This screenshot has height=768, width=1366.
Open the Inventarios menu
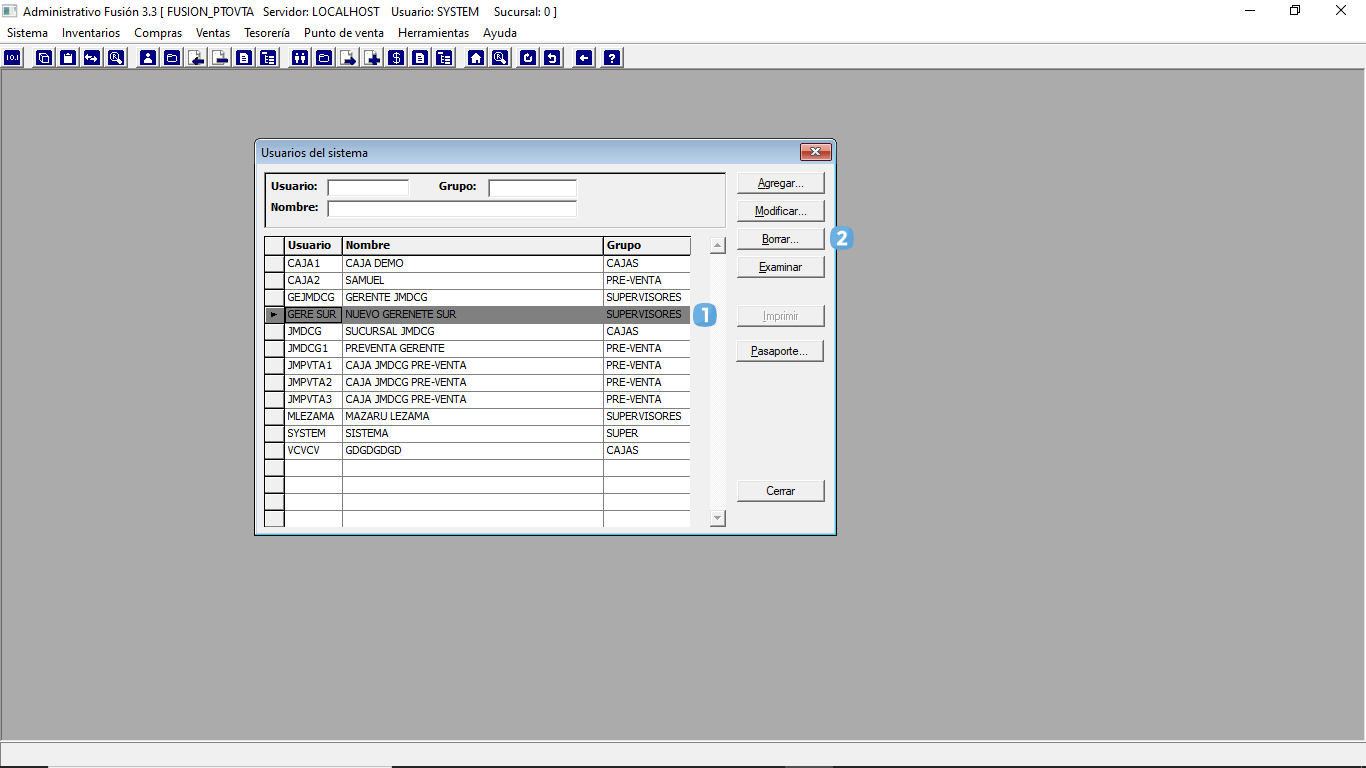pos(91,33)
